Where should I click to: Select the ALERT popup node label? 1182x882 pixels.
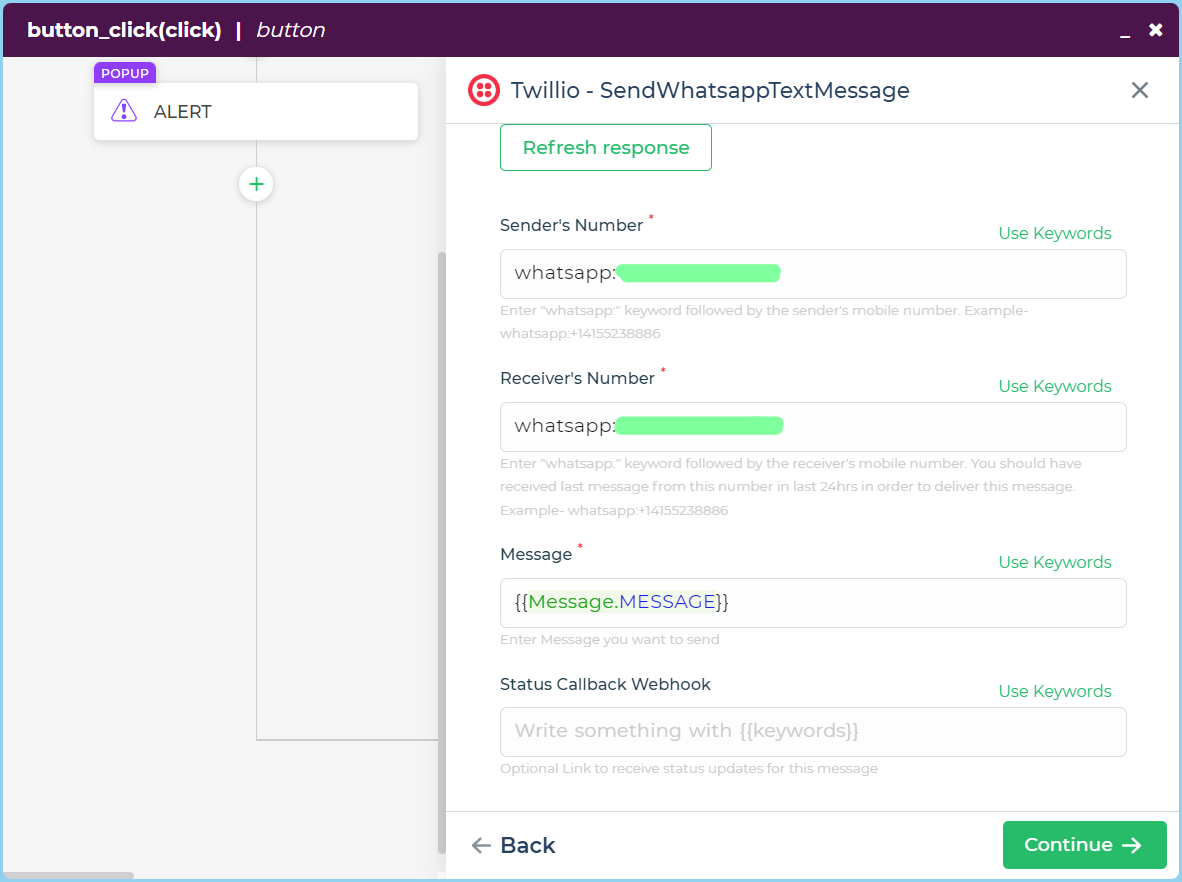(183, 112)
